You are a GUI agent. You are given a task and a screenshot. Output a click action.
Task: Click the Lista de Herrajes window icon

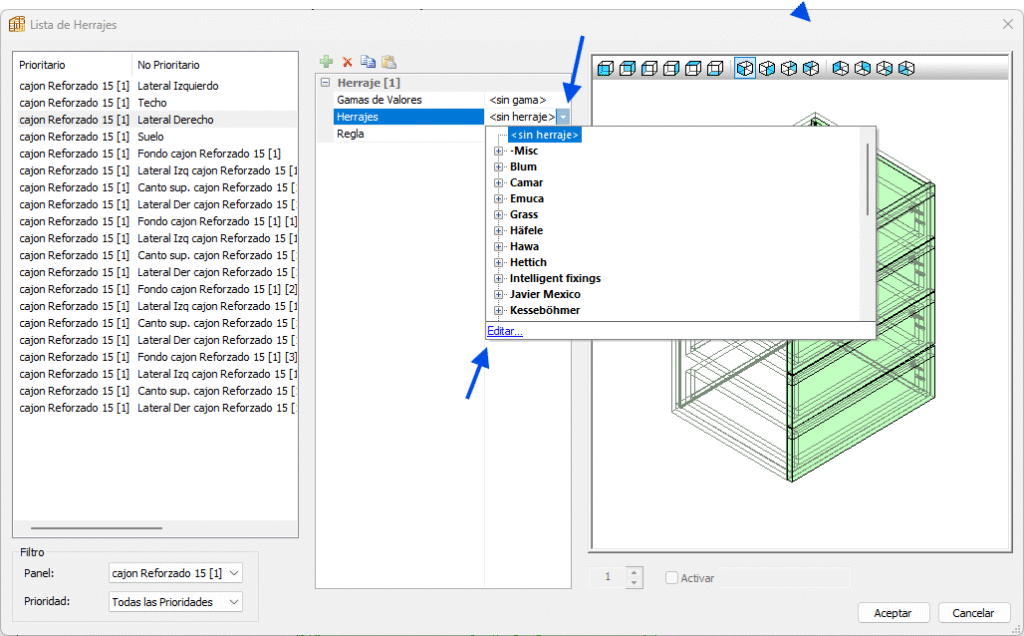[17, 23]
